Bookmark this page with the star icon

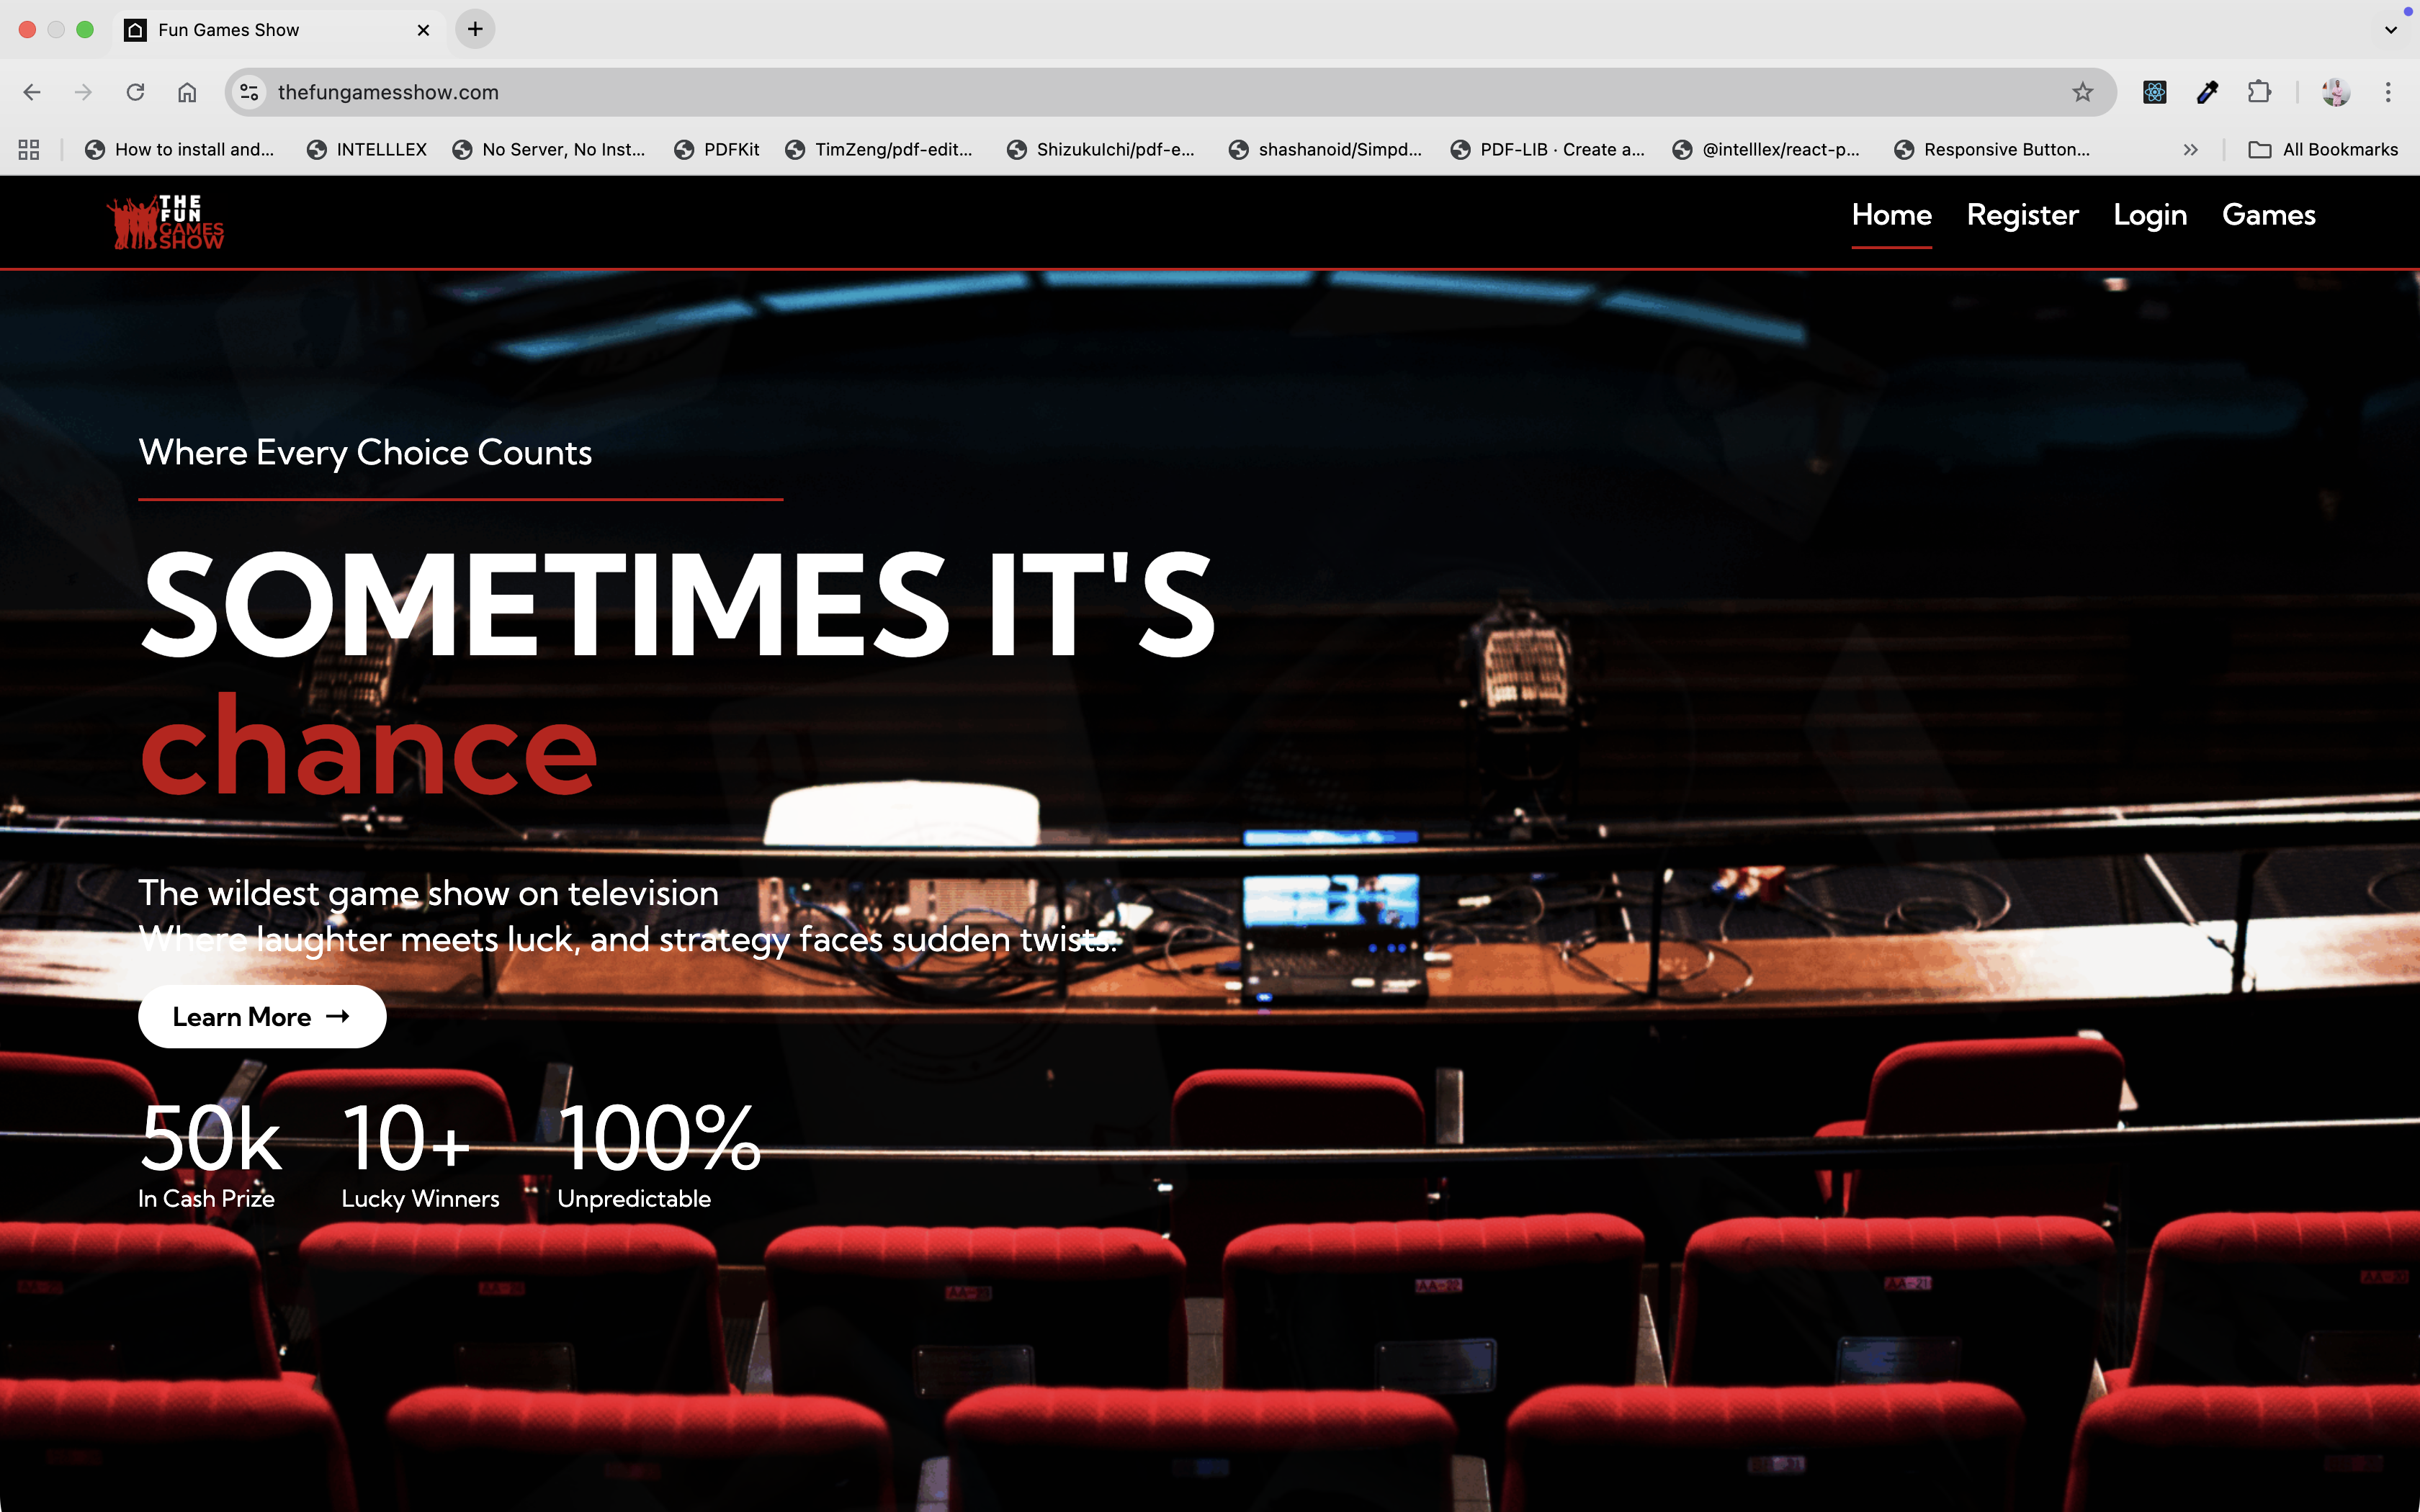2082,92
